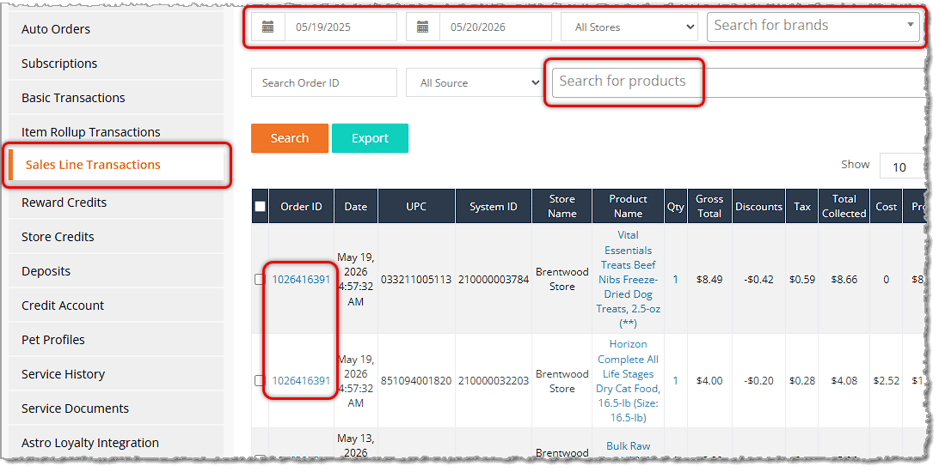This screenshot has height=472, width=939.
Task: Sort by the Date column header
Action: coord(356,207)
